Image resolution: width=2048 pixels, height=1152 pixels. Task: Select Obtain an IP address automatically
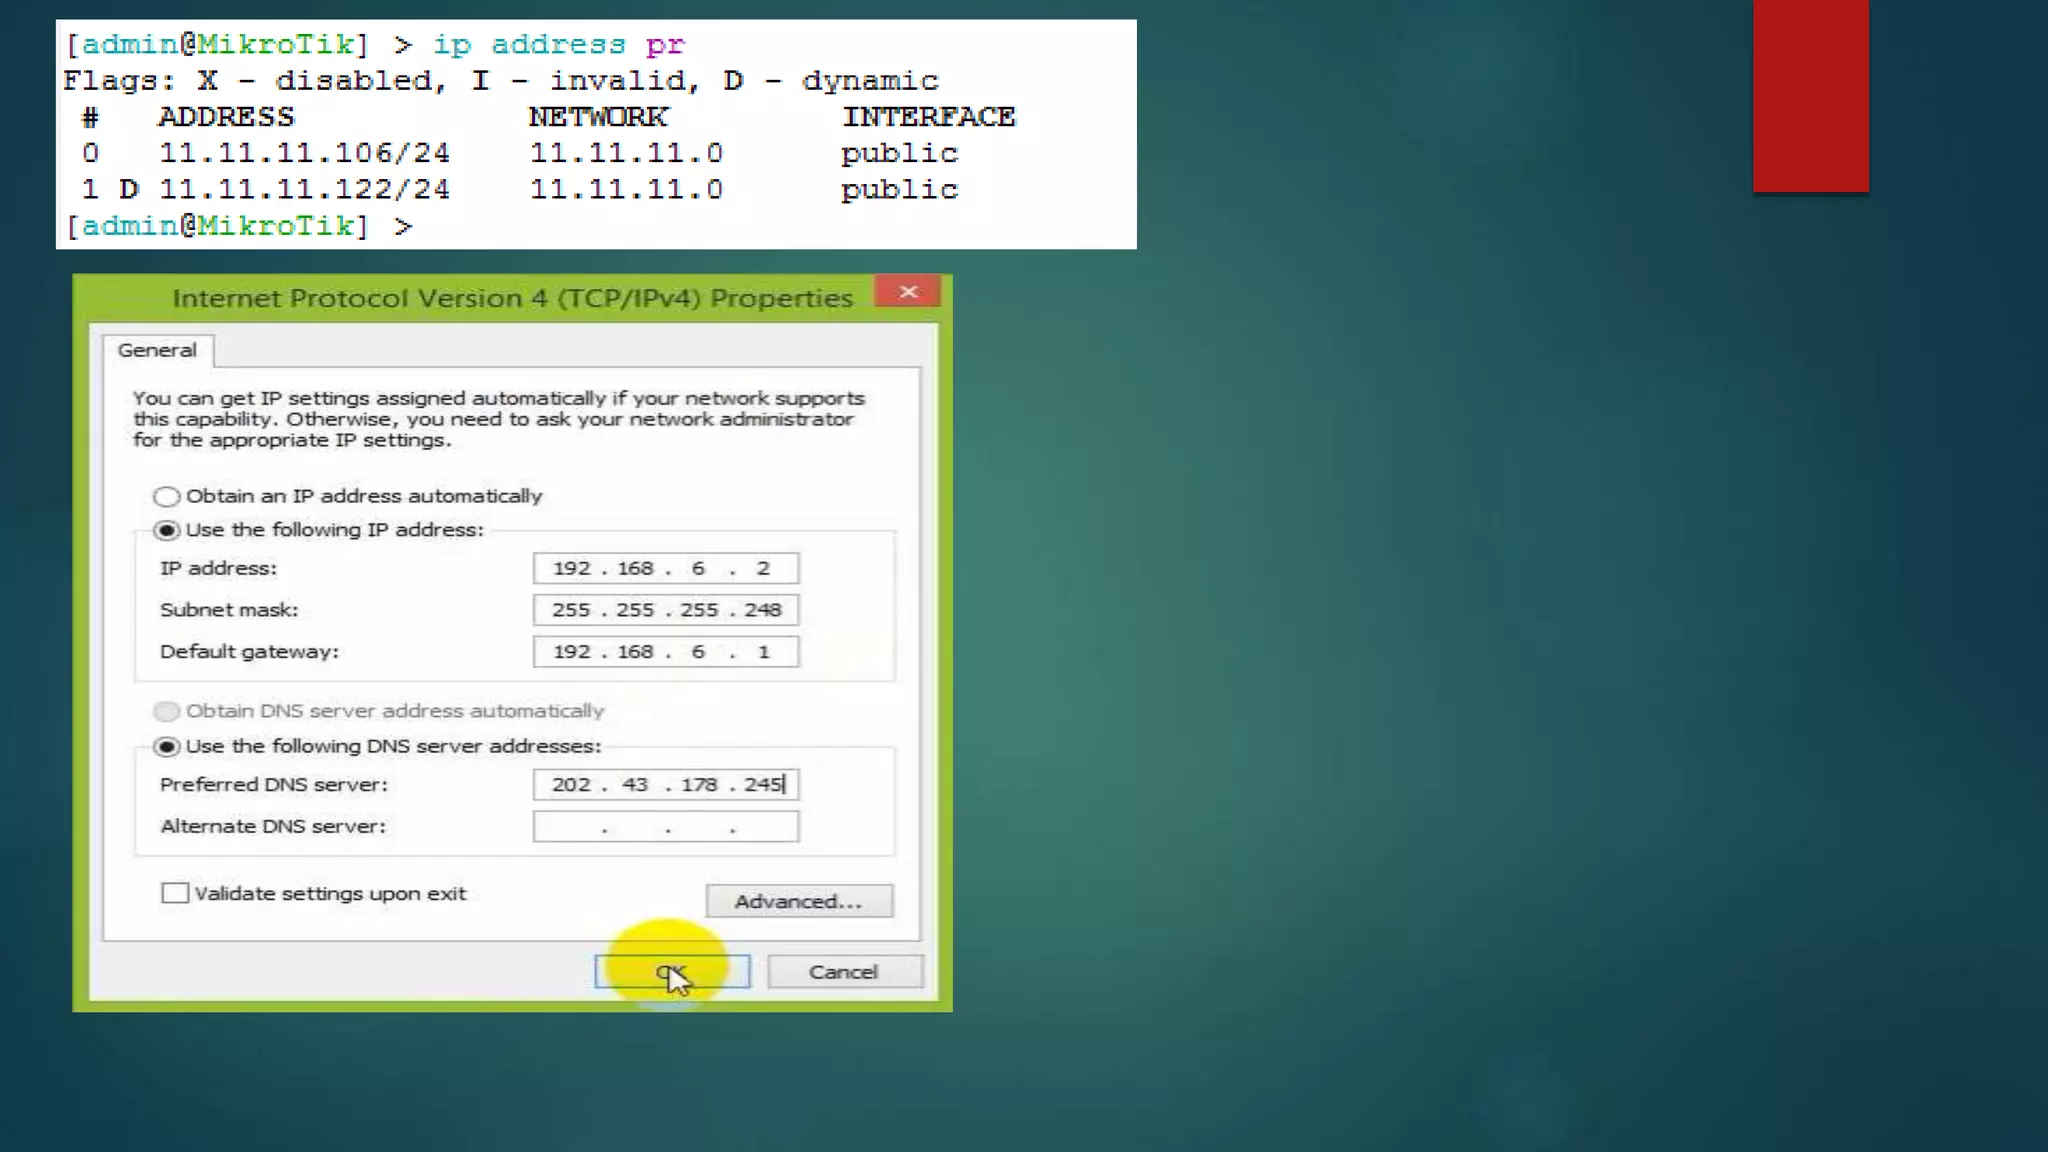pos(166,497)
